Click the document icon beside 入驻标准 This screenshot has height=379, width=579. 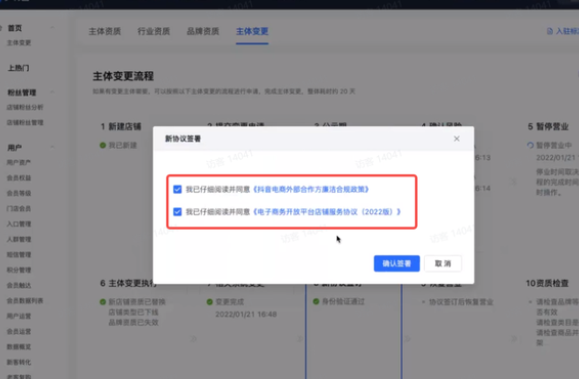click(550, 31)
